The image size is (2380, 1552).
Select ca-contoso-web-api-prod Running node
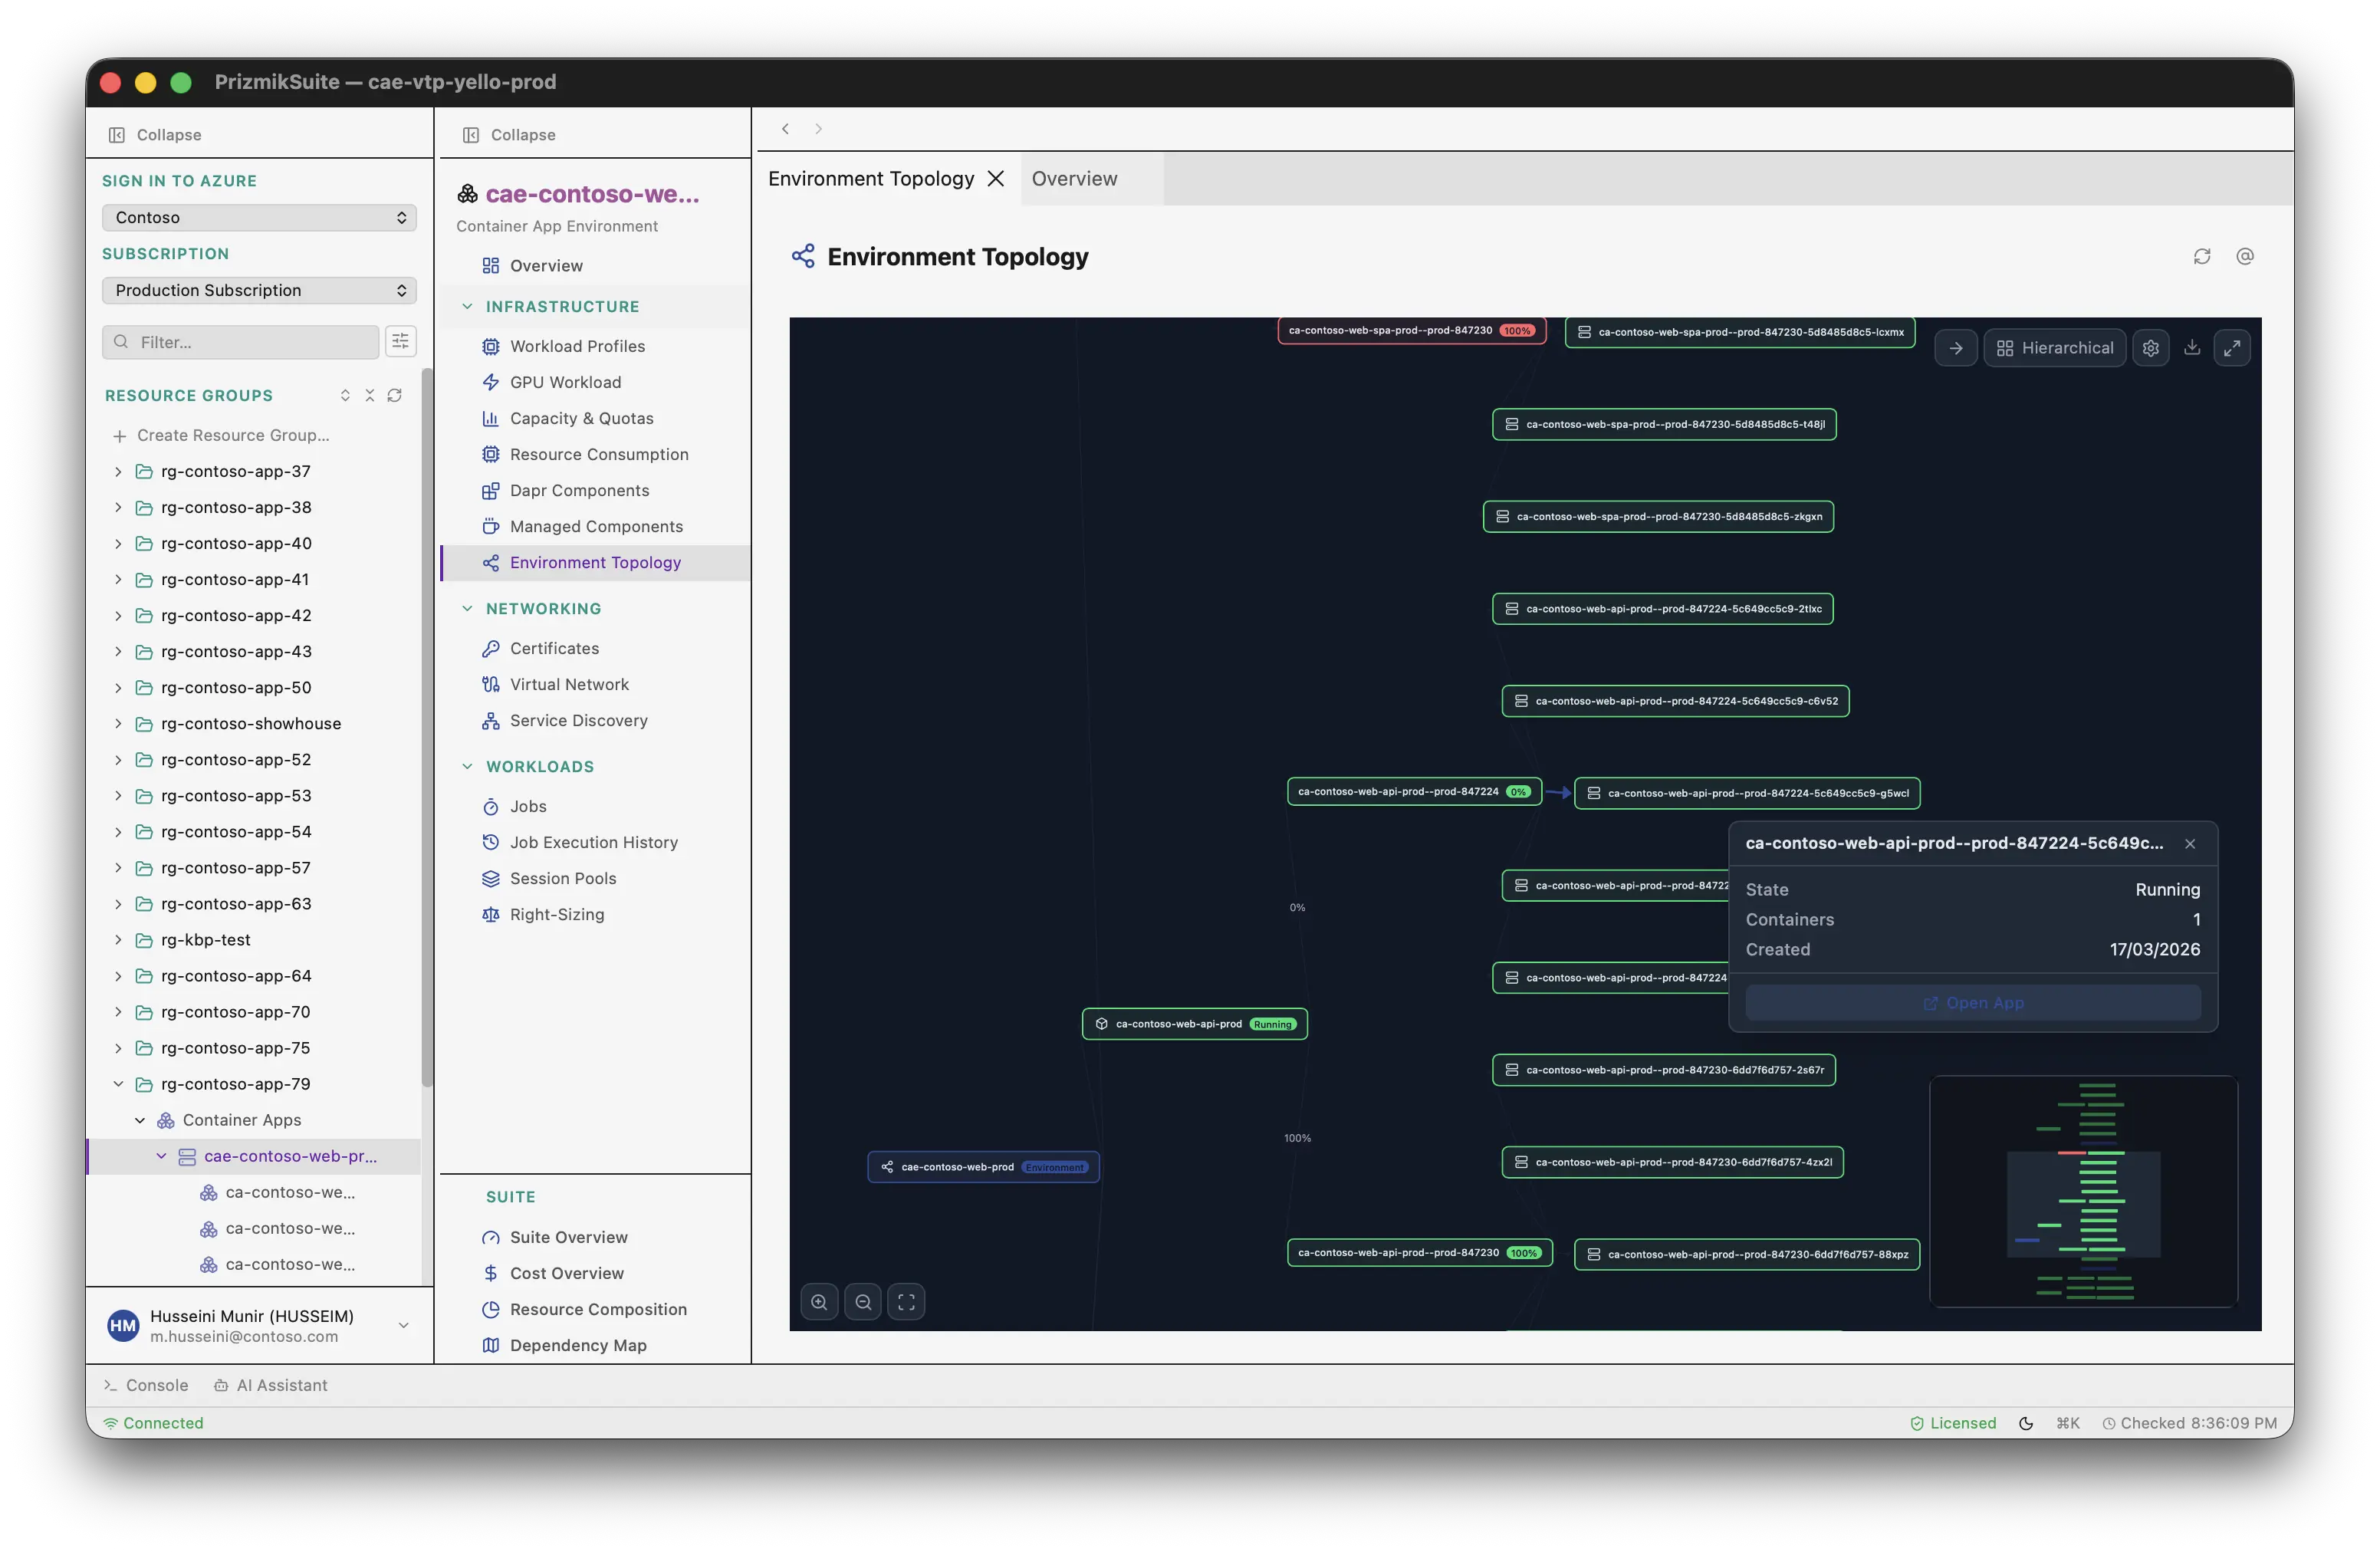[1194, 1024]
